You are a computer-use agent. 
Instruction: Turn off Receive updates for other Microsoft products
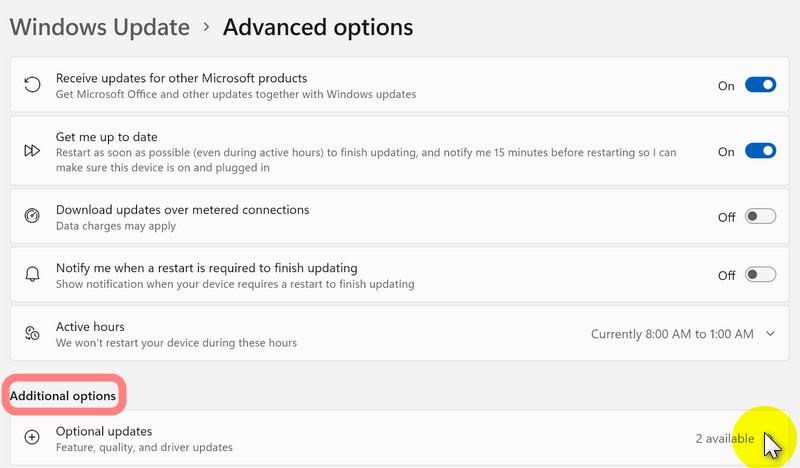coord(760,86)
